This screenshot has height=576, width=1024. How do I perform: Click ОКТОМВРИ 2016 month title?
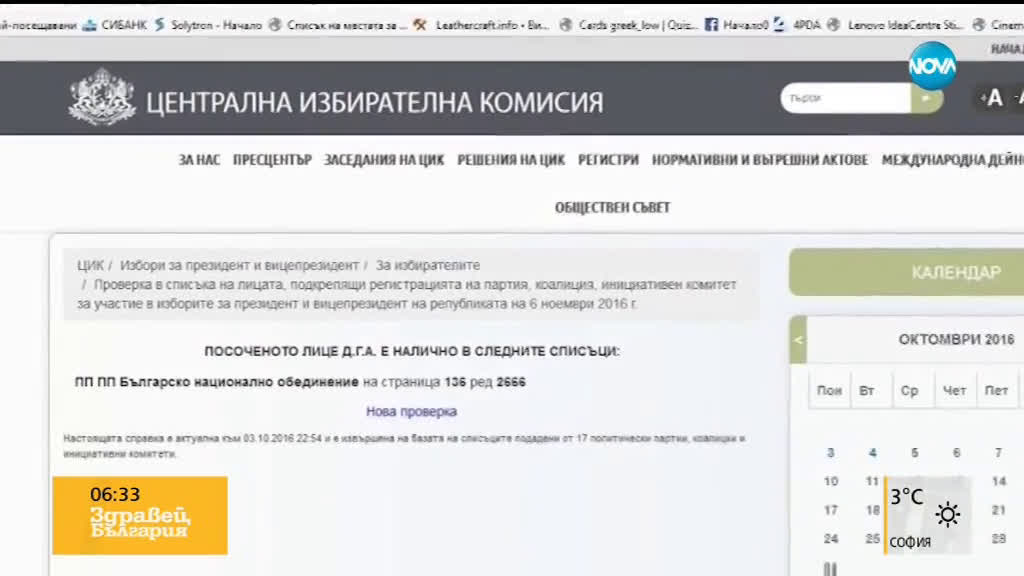coord(956,340)
